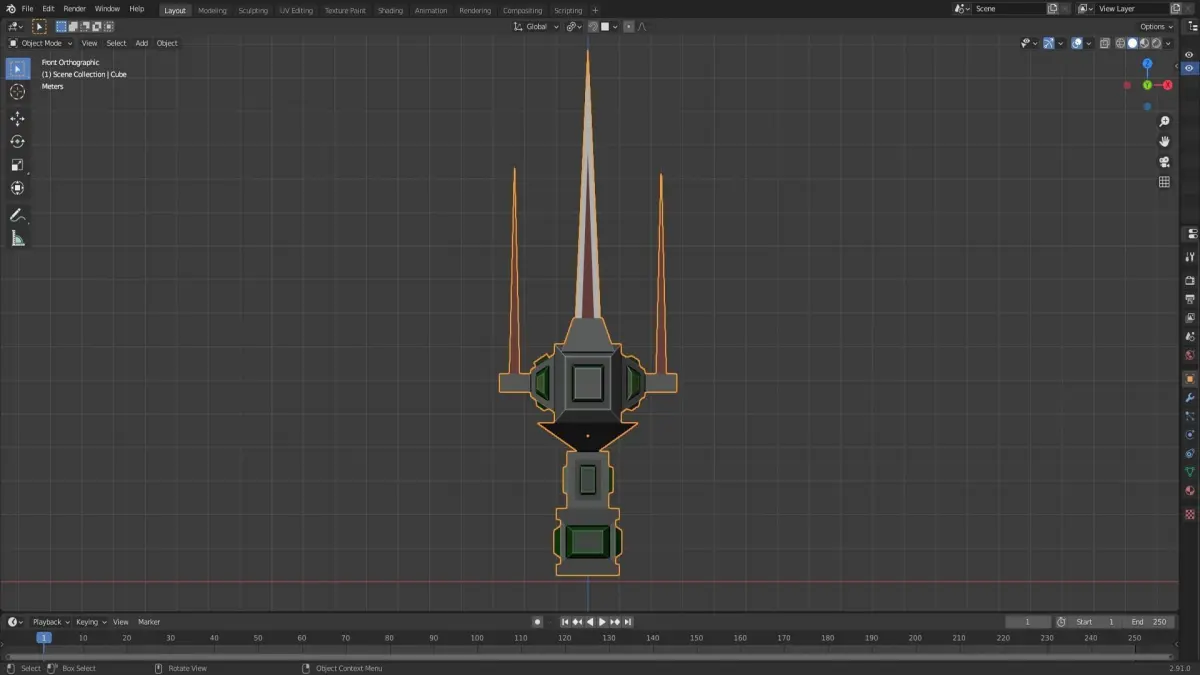Enable wireframe viewport shading
Screen dimensions: 1200x675
tap(1121, 43)
